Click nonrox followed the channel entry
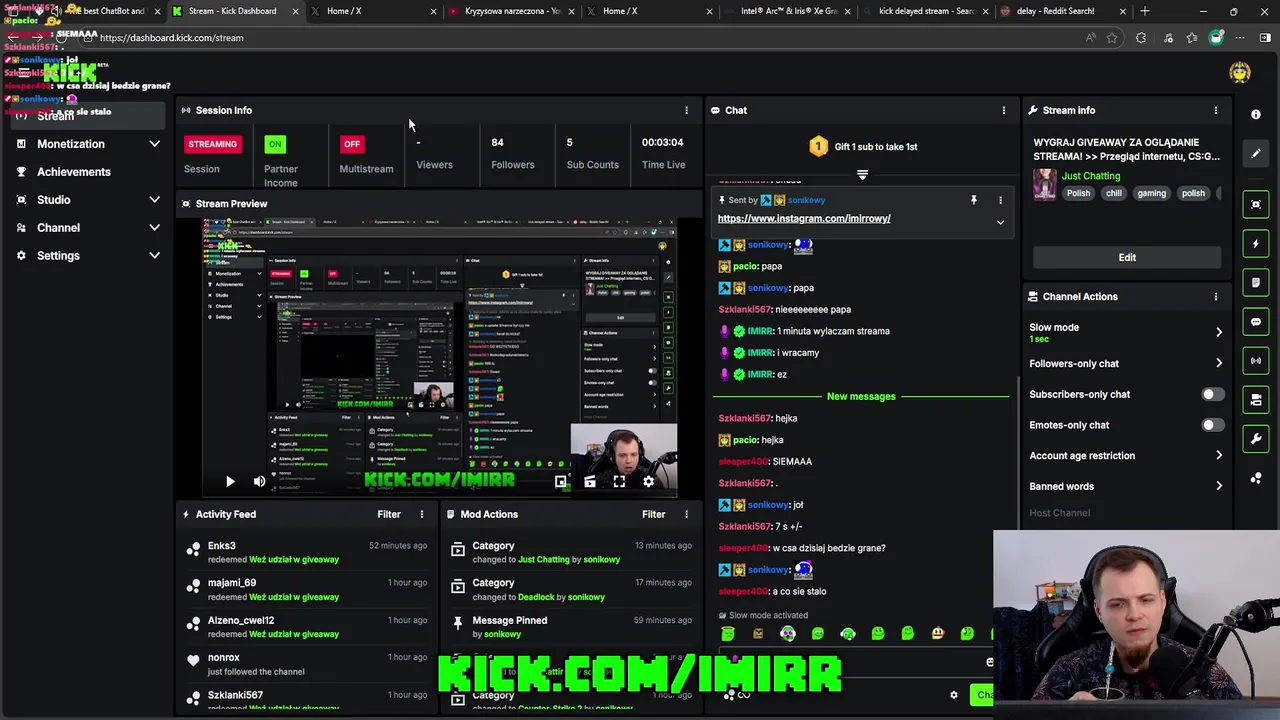This screenshot has width=1280, height=720. pos(307,664)
